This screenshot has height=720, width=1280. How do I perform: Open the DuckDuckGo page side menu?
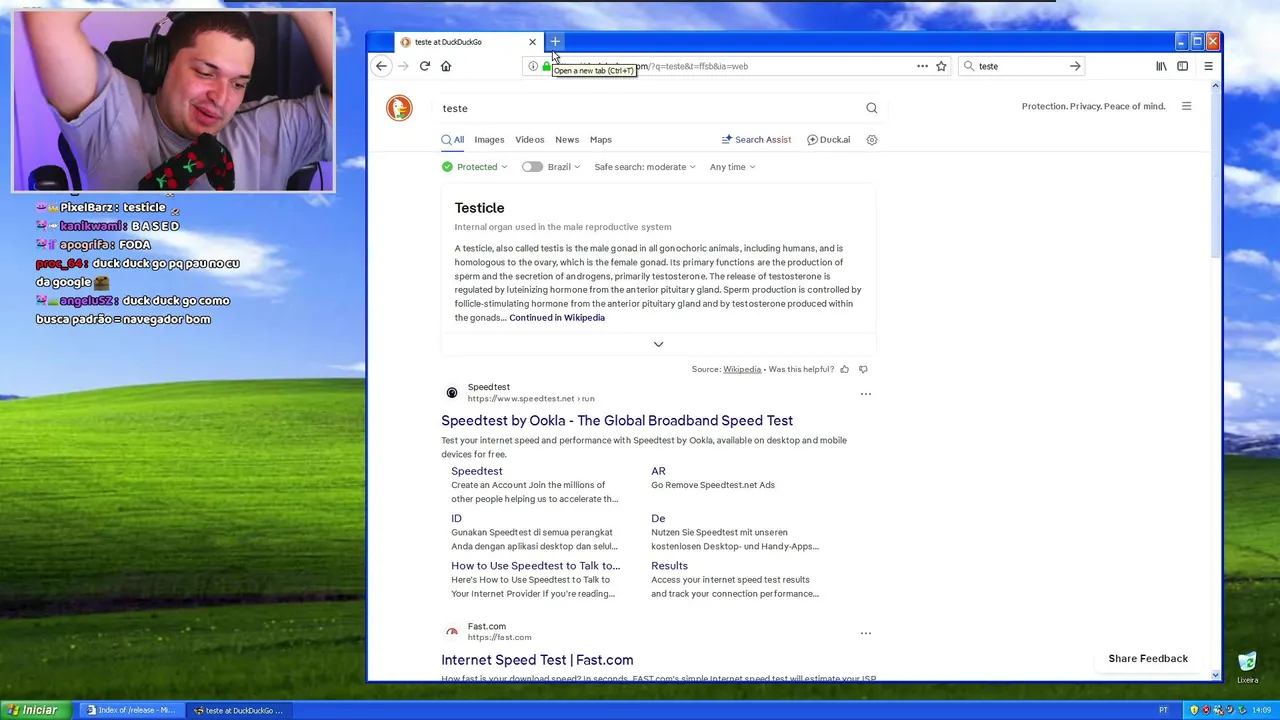(x=1186, y=106)
